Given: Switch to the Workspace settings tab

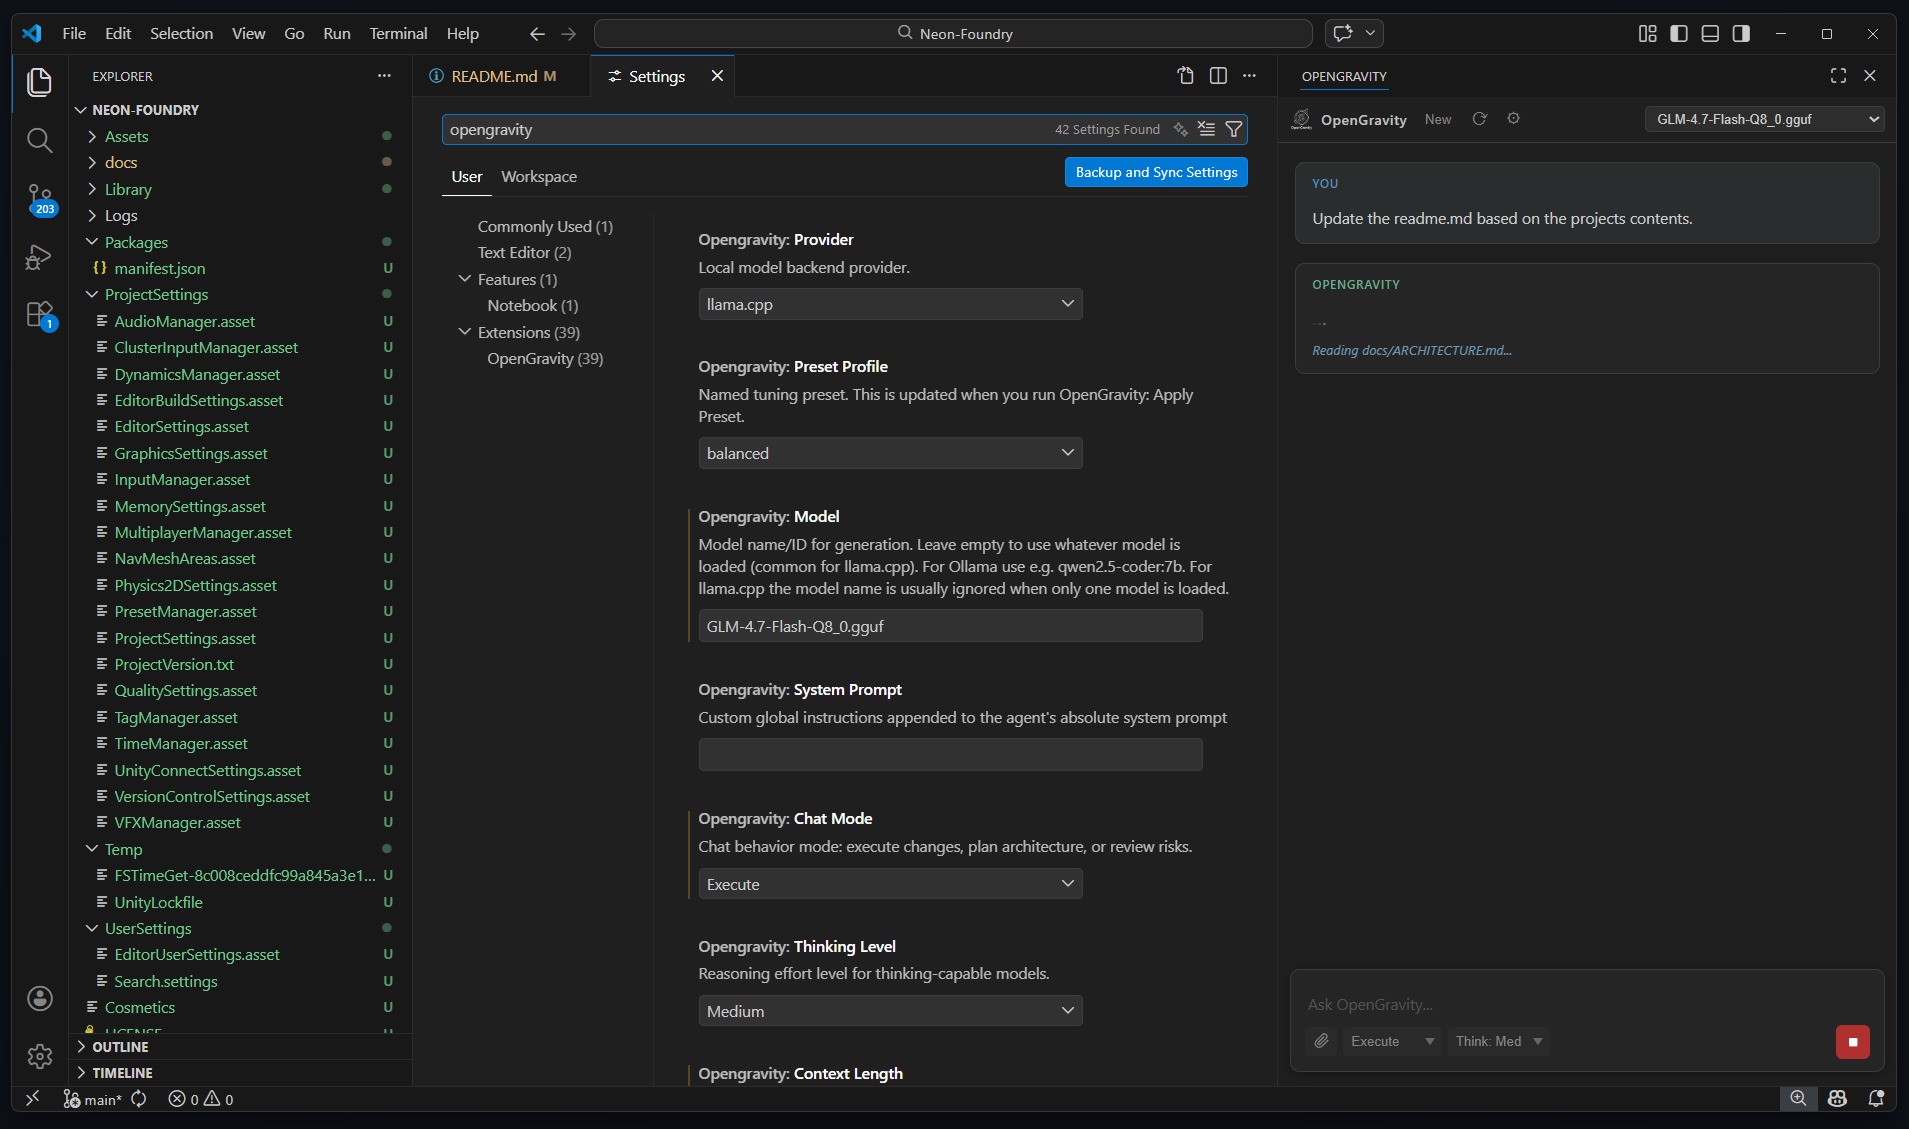Looking at the screenshot, I should [538, 176].
